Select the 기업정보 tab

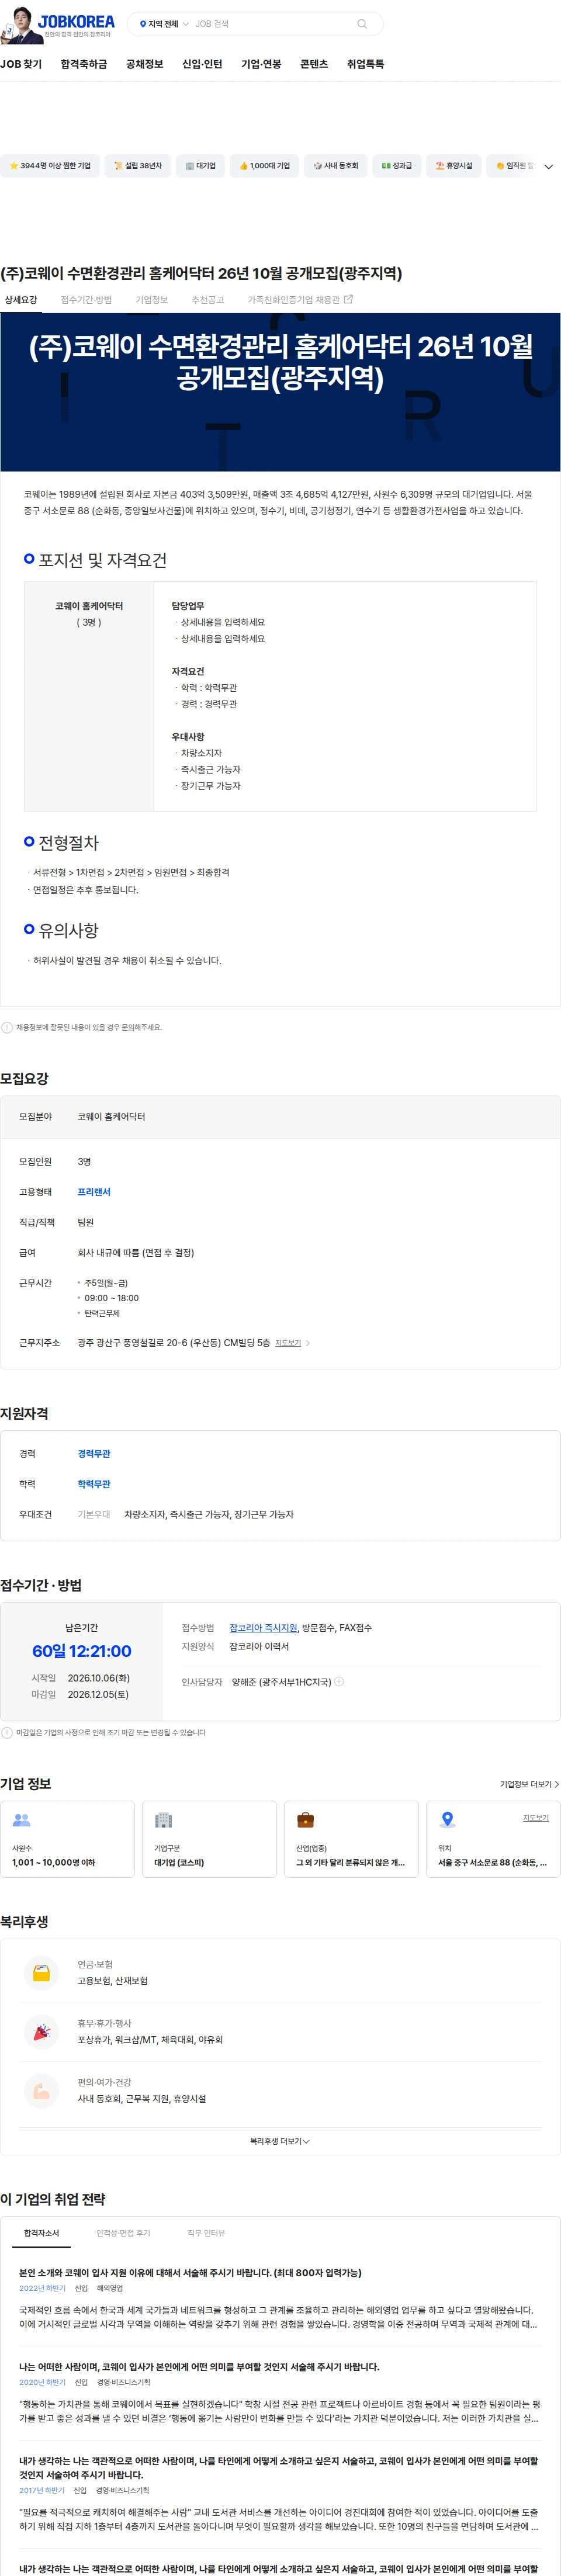[x=152, y=300]
